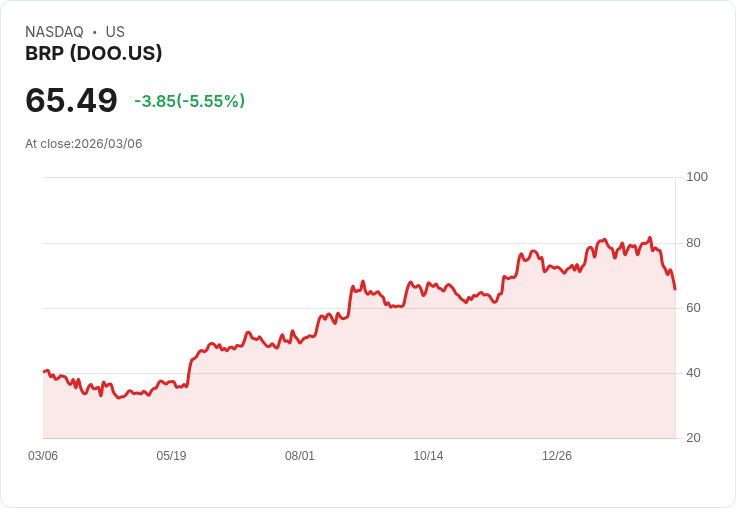Click the NASDAQ exchange label
Image resolution: width=736 pixels, height=508 pixels.
coord(54,32)
